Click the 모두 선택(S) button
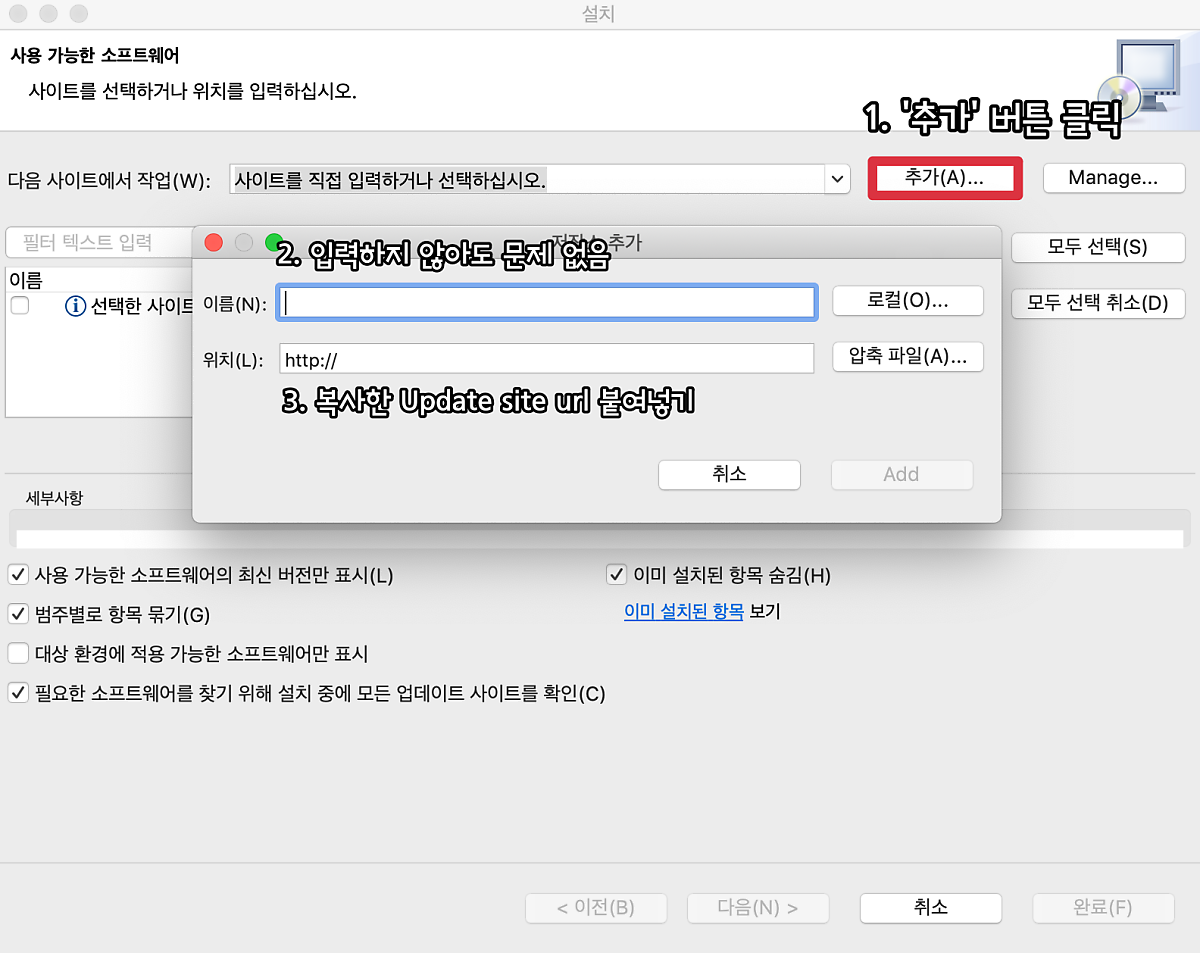Image resolution: width=1200 pixels, height=953 pixels. tap(1097, 247)
